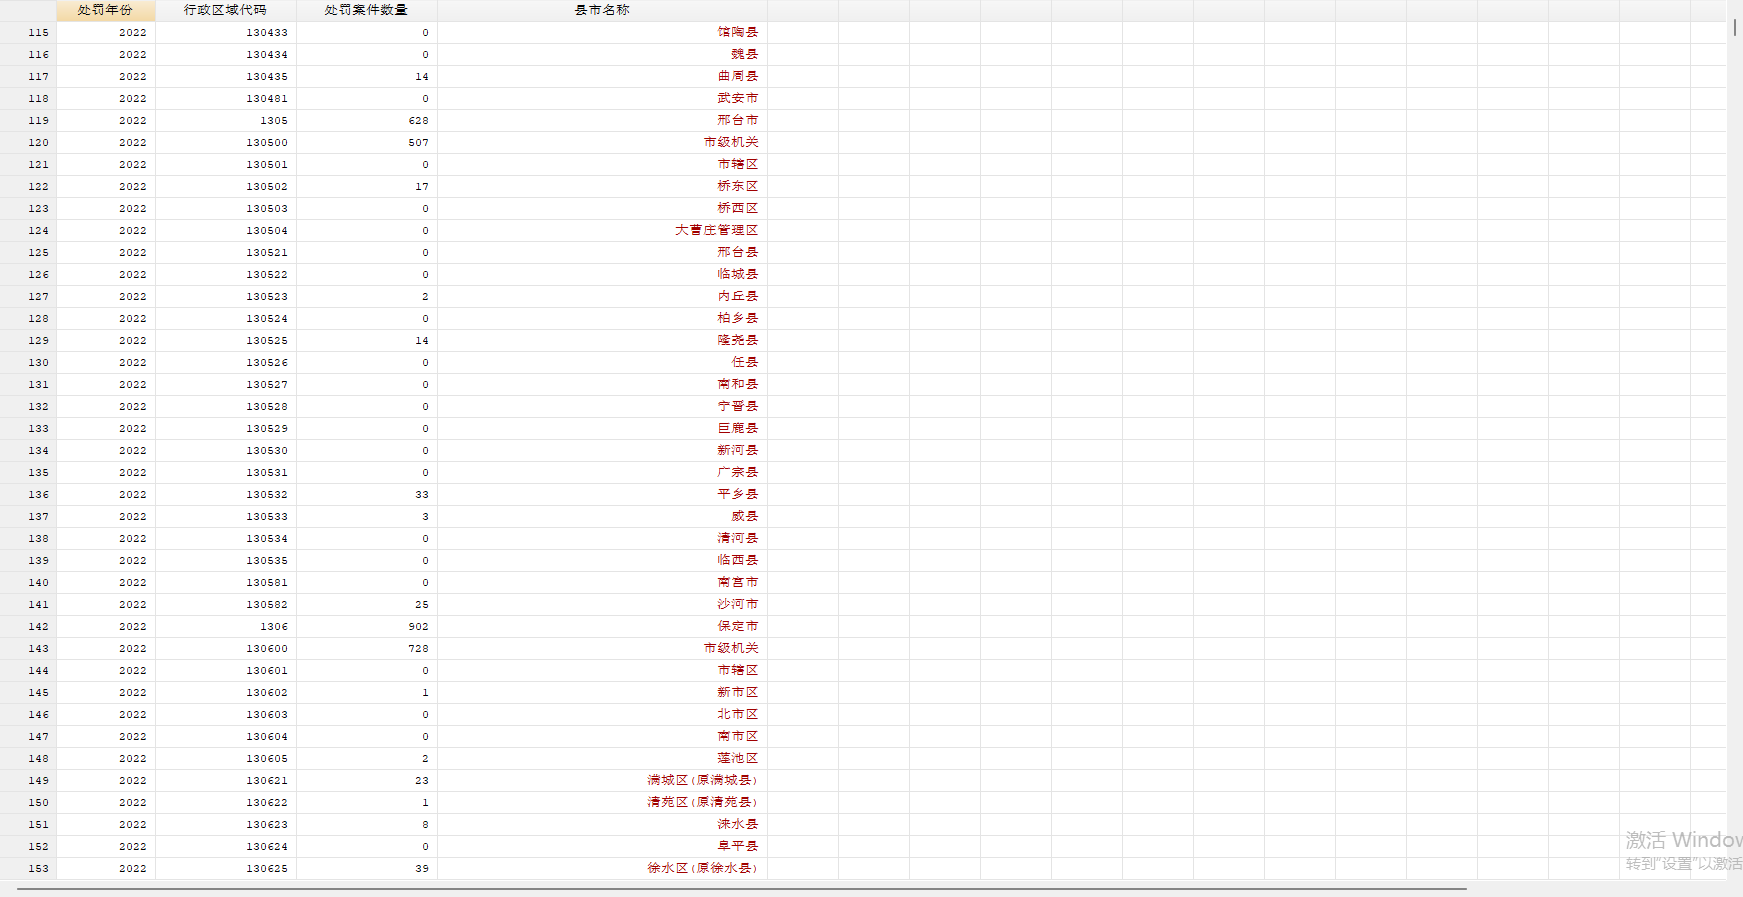Click the cell containing 莲池区

(x=602, y=759)
